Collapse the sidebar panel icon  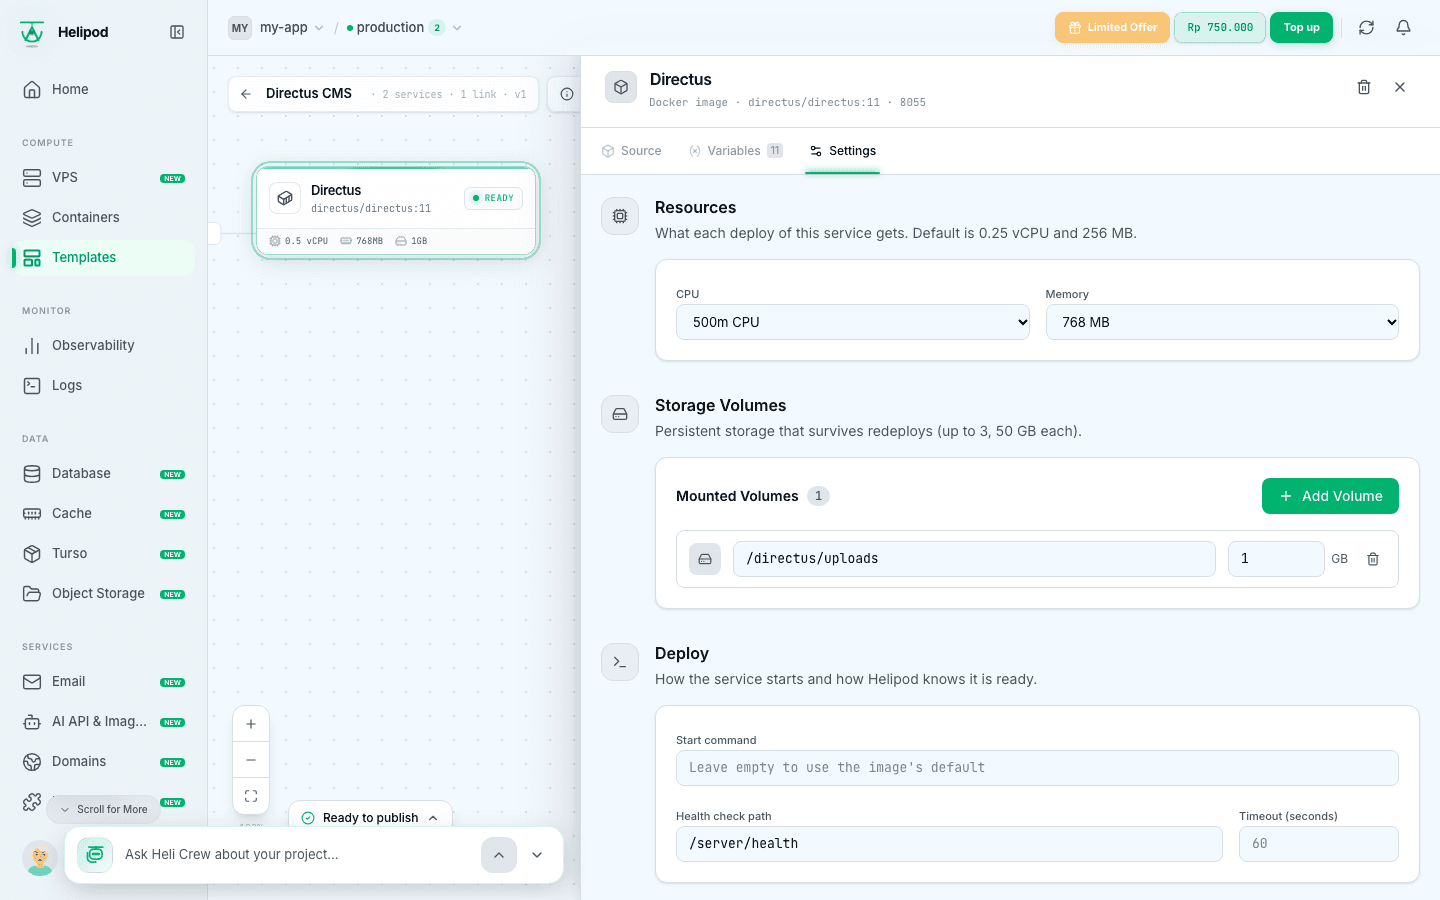tap(177, 32)
